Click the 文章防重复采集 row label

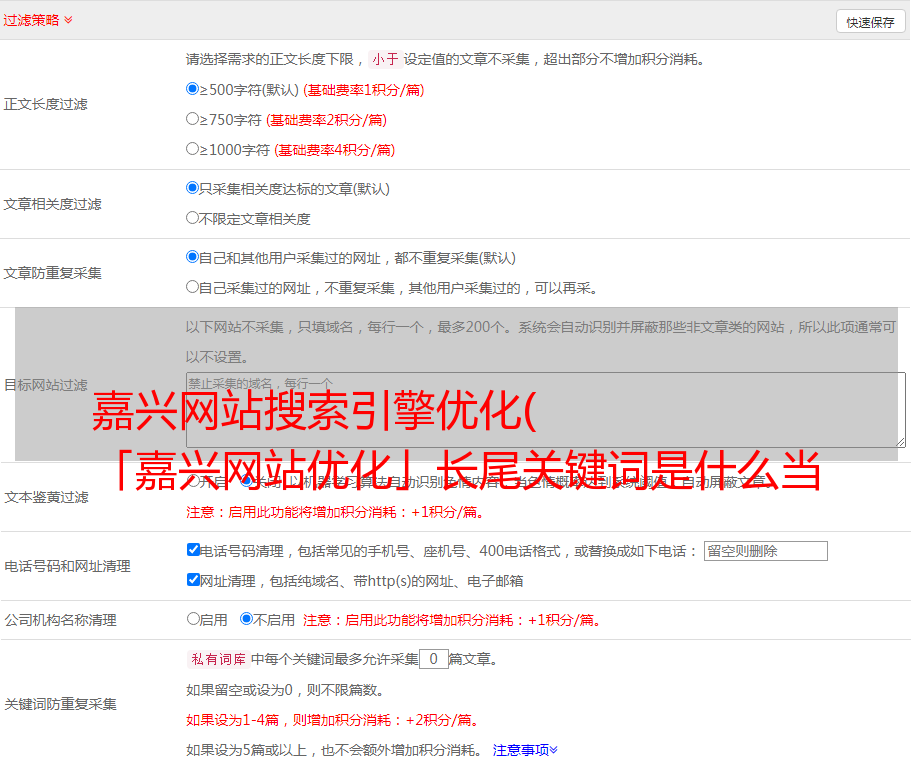53,273
